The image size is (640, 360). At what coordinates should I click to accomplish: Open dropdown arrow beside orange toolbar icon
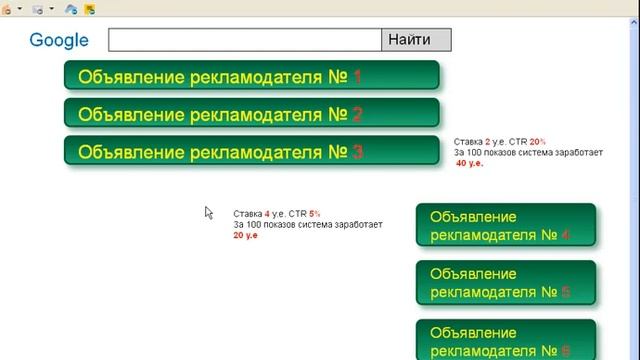(20, 9)
